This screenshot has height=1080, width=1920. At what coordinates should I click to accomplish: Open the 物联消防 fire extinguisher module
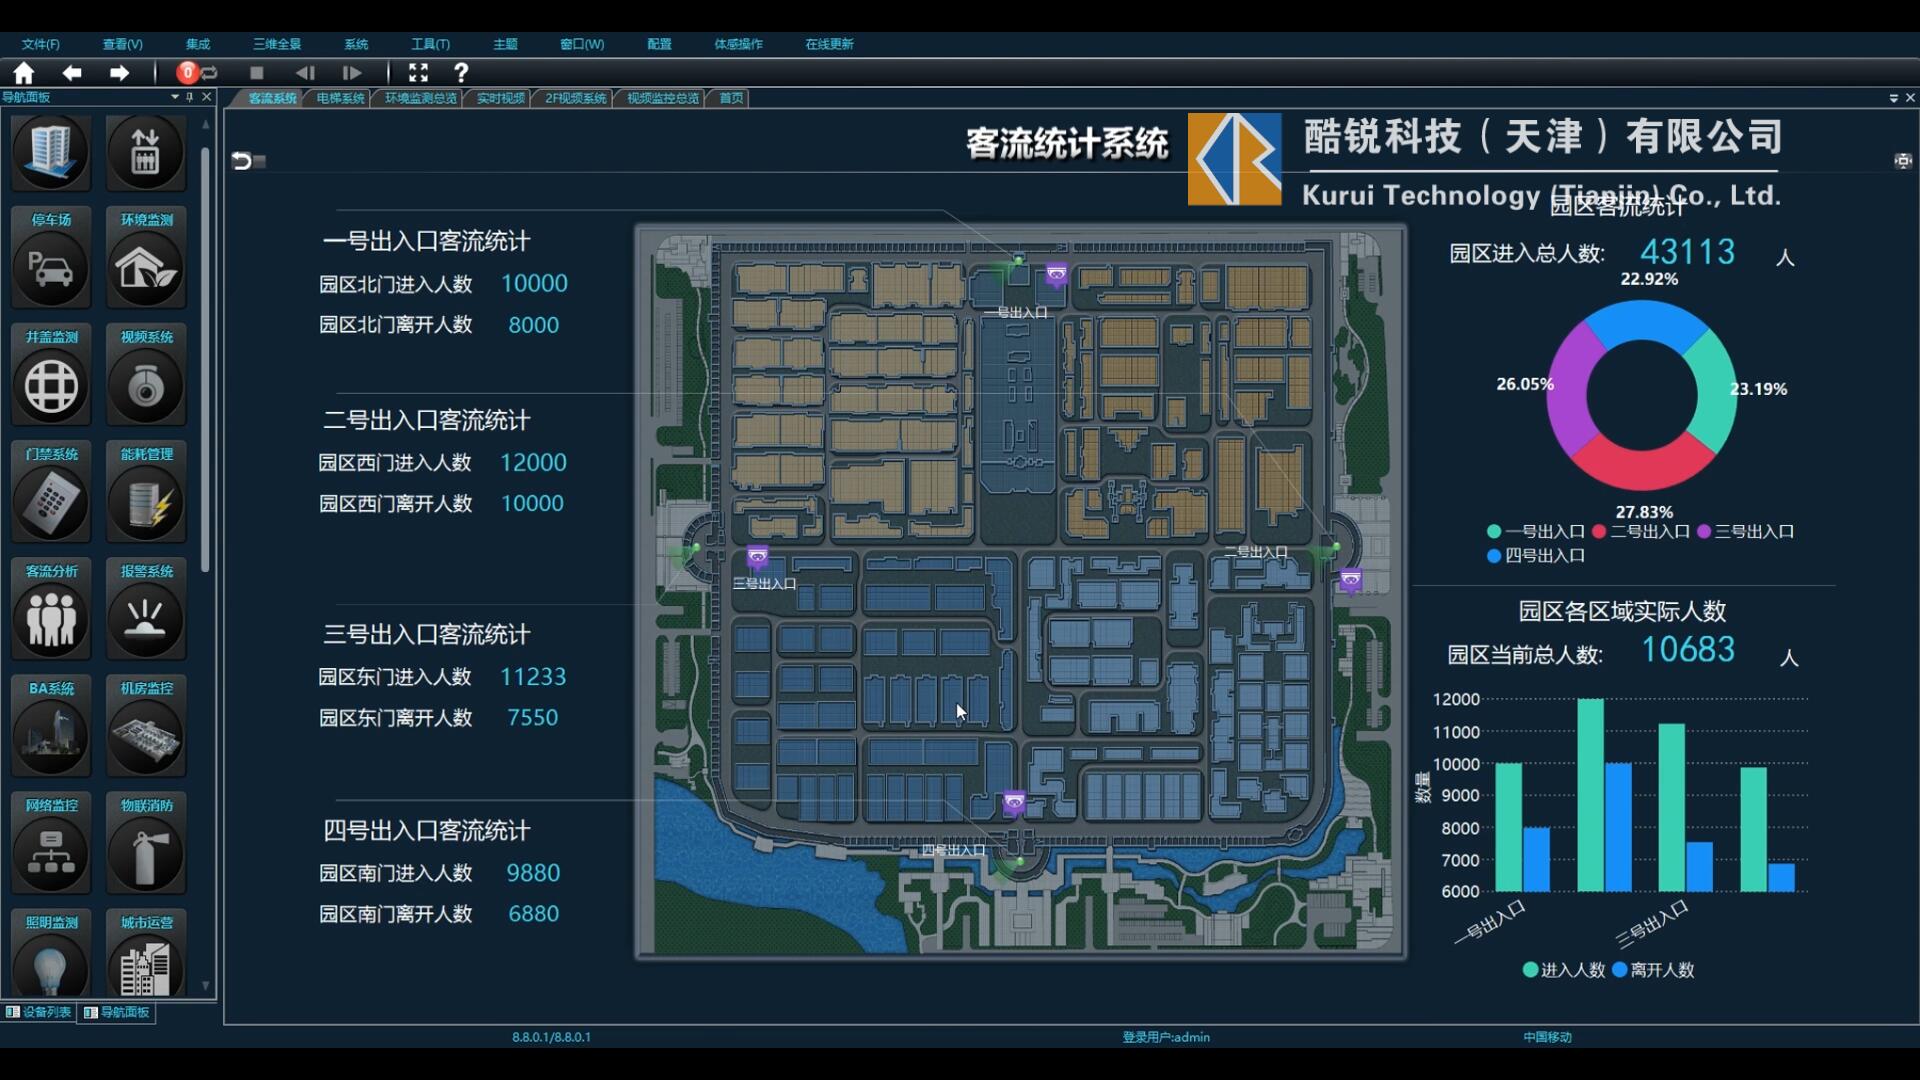coord(146,854)
